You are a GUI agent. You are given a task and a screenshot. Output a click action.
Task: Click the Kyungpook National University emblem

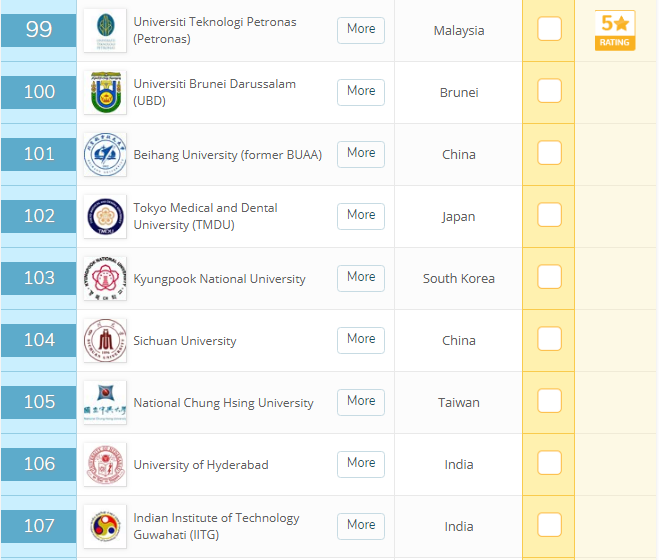pyautogui.click(x=105, y=278)
